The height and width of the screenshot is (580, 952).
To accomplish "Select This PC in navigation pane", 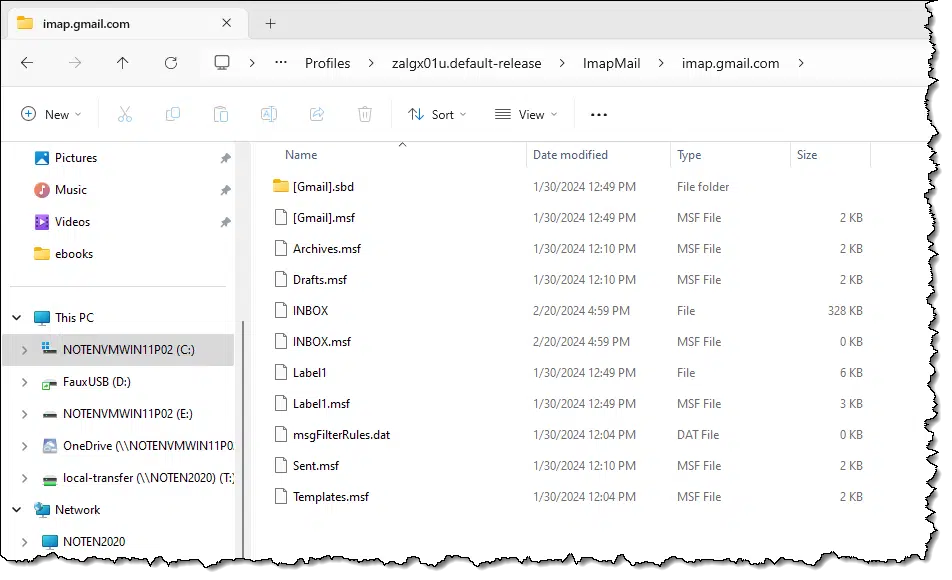I will click(74, 318).
